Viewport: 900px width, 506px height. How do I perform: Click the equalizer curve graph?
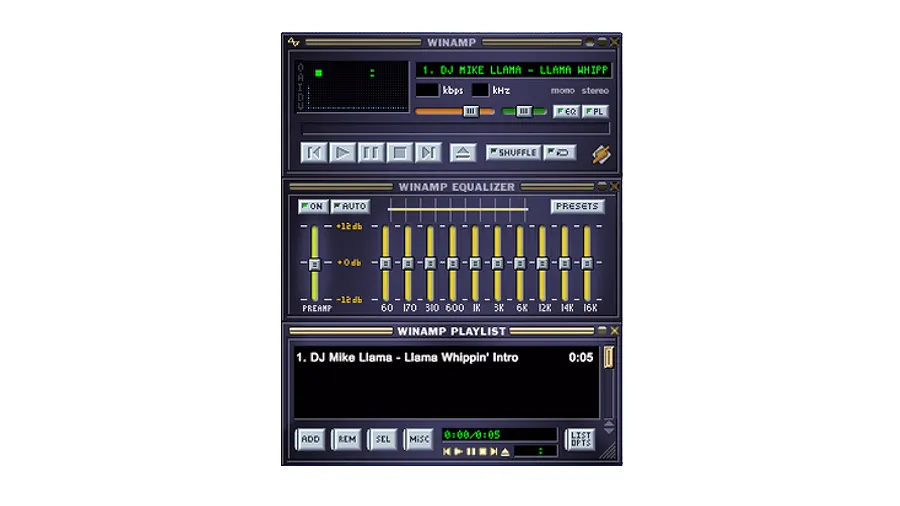[458, 210]
